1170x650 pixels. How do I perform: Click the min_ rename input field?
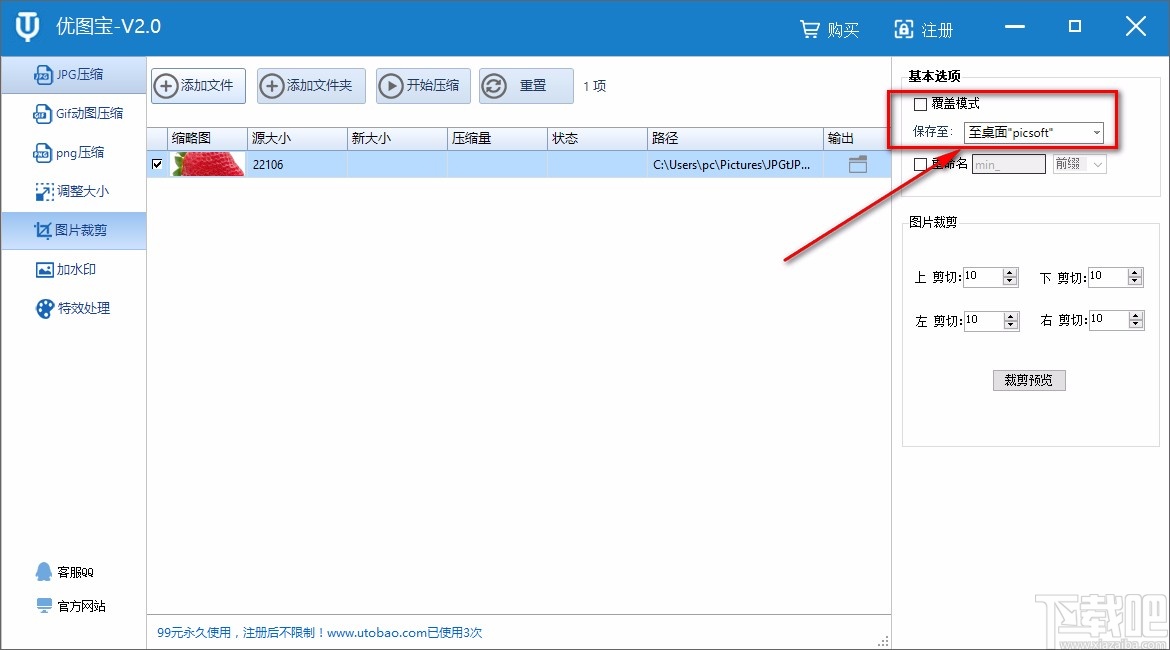[x=1009, y=164]
